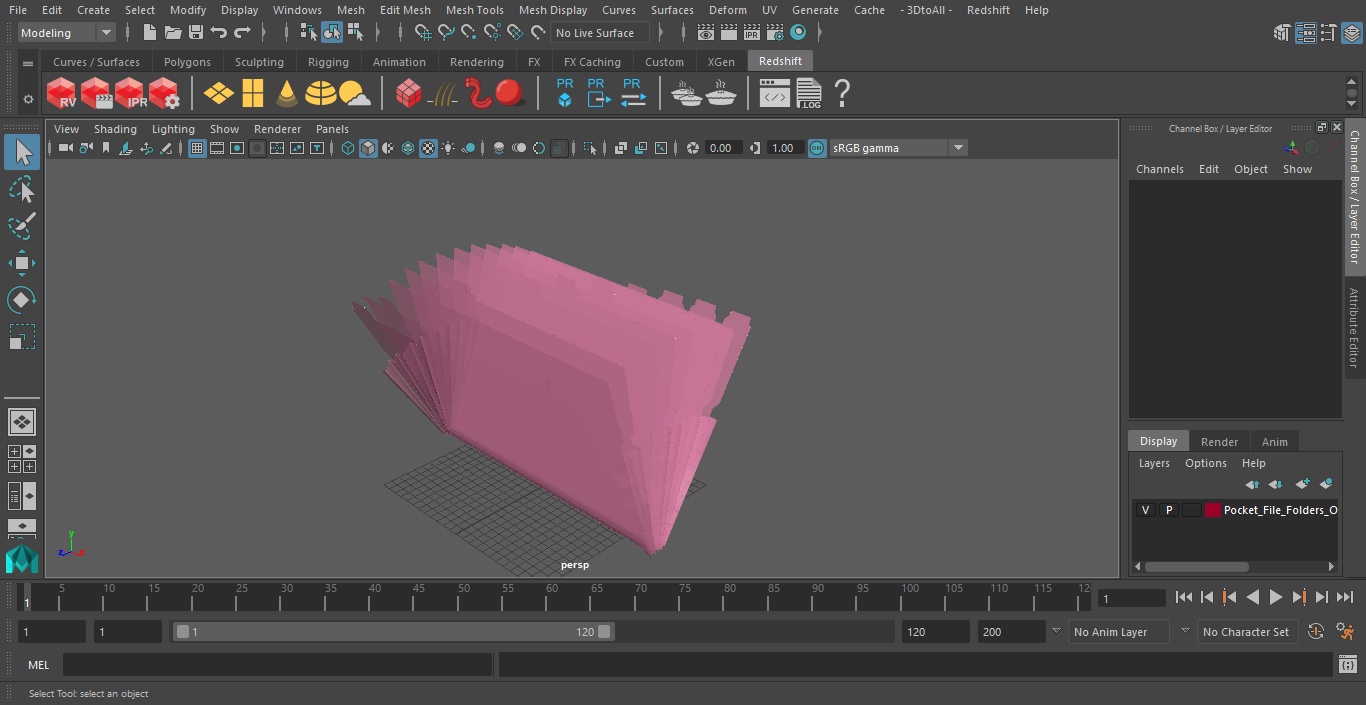
Task: Activate the Move tool in the toolbox
Action: tap(21, 263)
